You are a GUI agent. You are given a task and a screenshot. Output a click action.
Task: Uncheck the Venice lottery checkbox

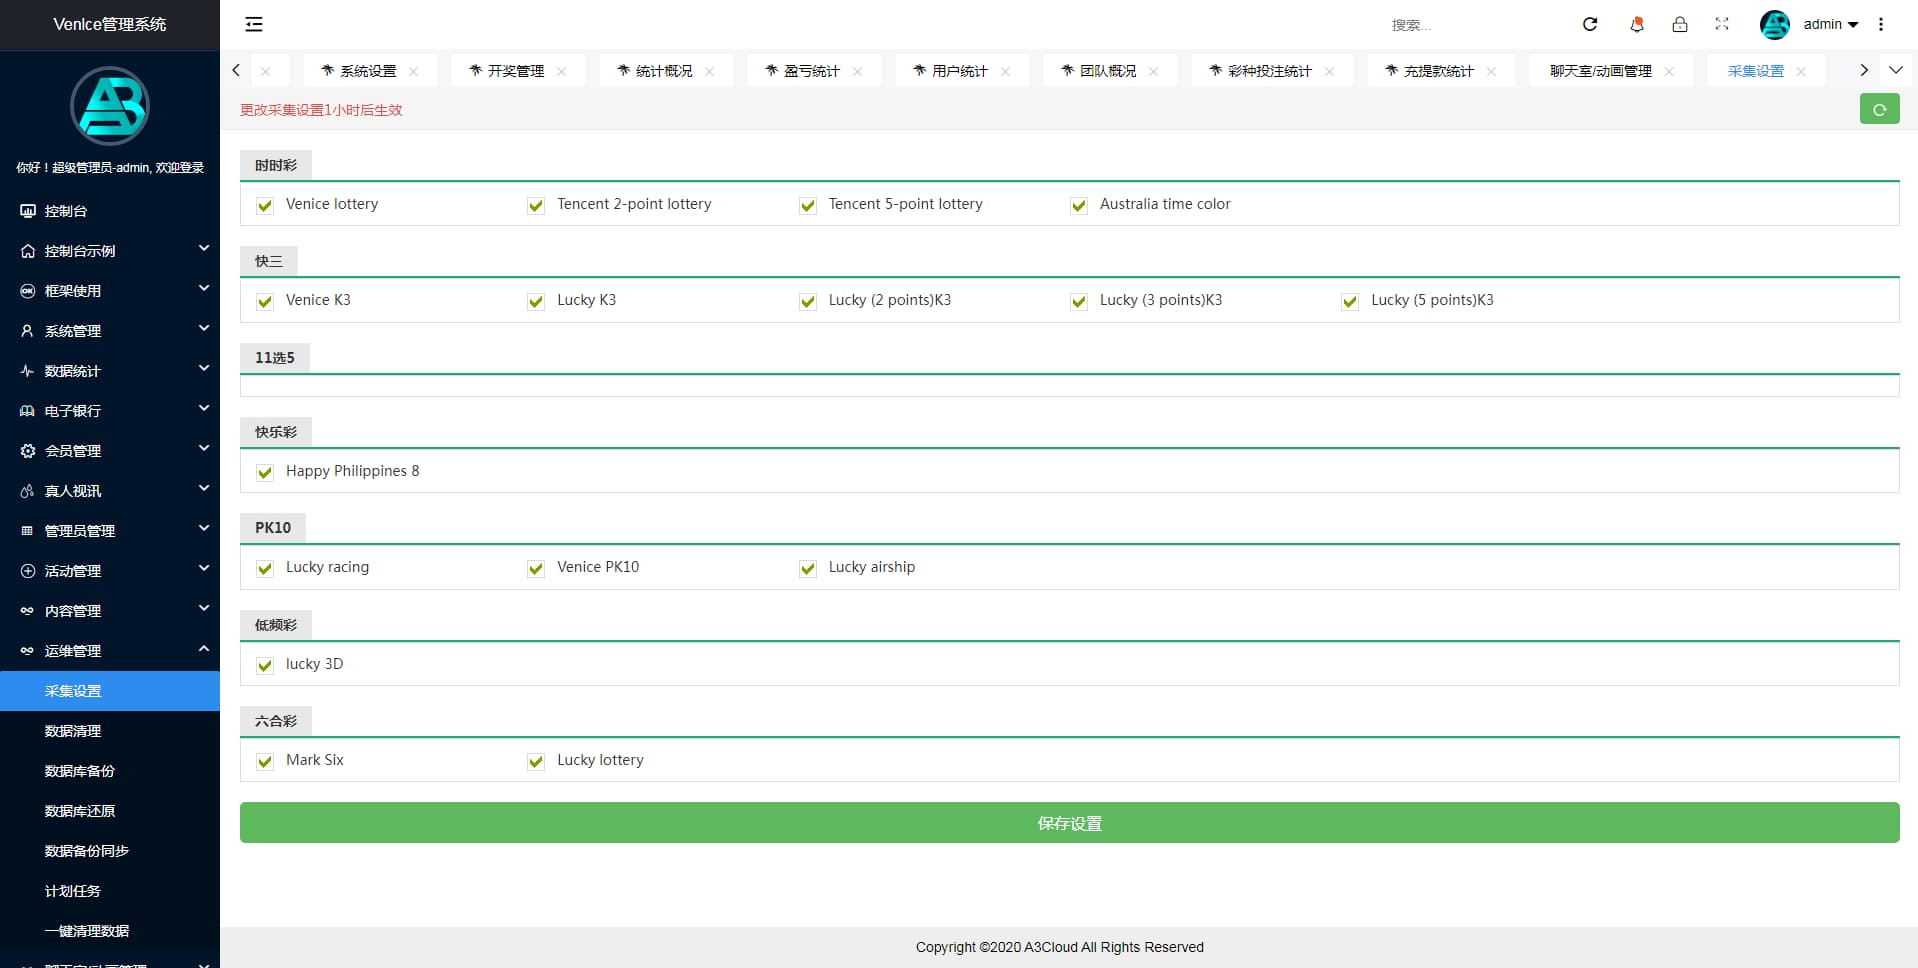point(265,205)
